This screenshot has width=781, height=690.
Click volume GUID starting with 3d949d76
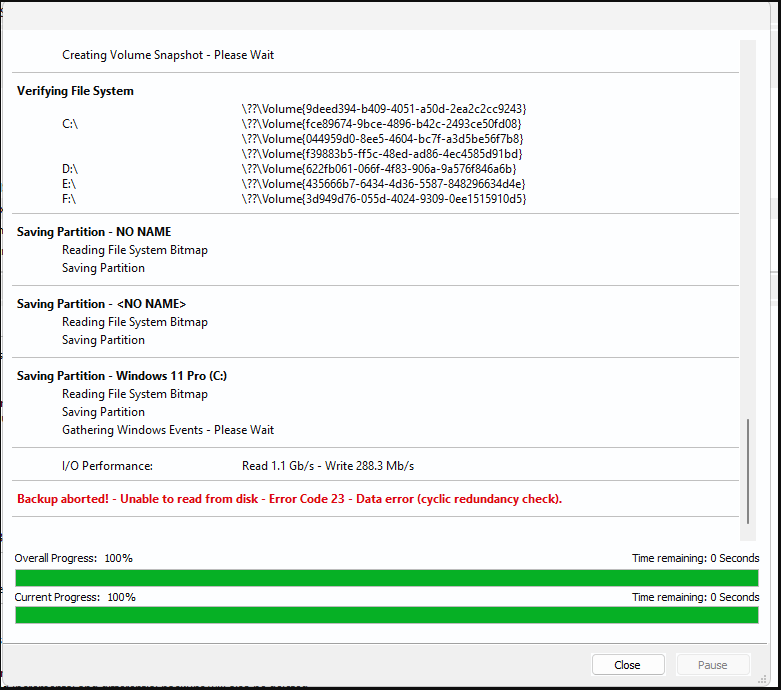384,199
